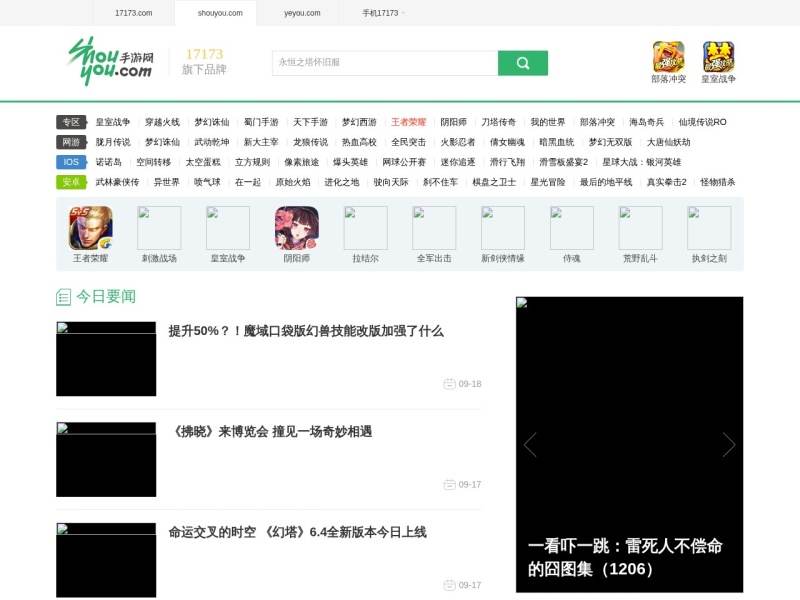Switch to the yeyou.com tab

tap(302, 13)
